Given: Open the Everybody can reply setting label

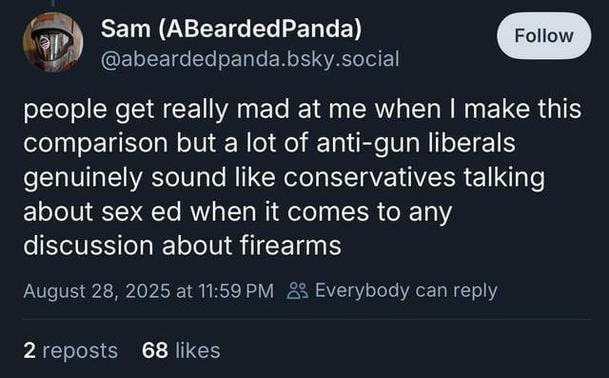Looking at the screenshot, I should coord(406,291).
